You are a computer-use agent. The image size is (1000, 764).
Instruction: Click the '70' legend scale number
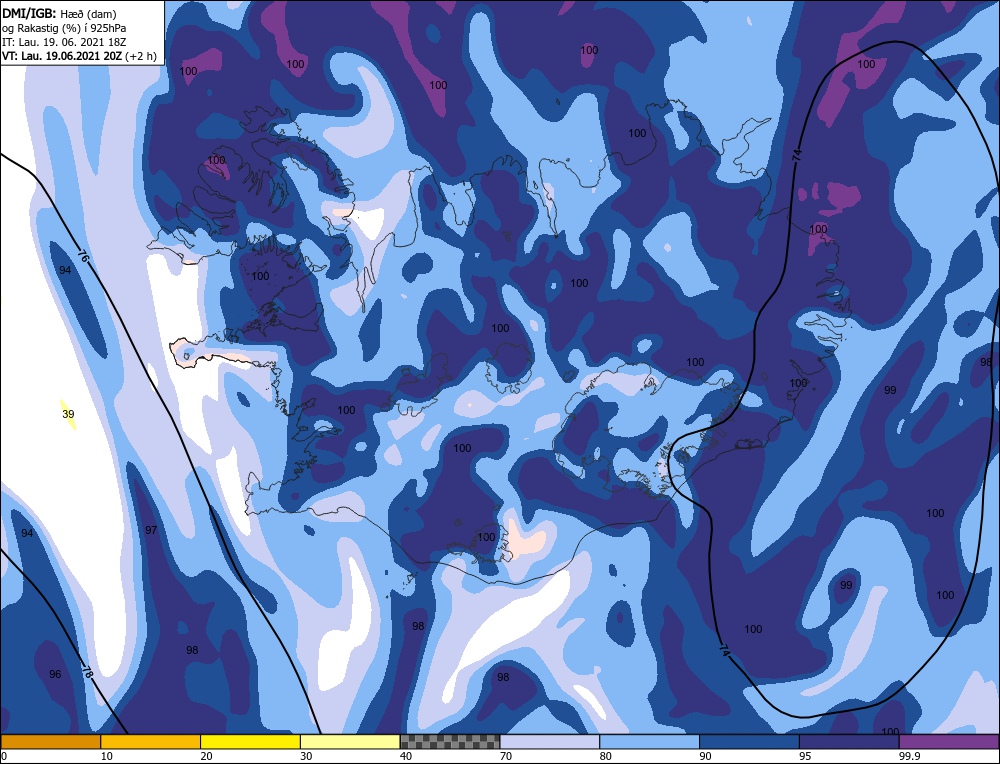[506, 756]
